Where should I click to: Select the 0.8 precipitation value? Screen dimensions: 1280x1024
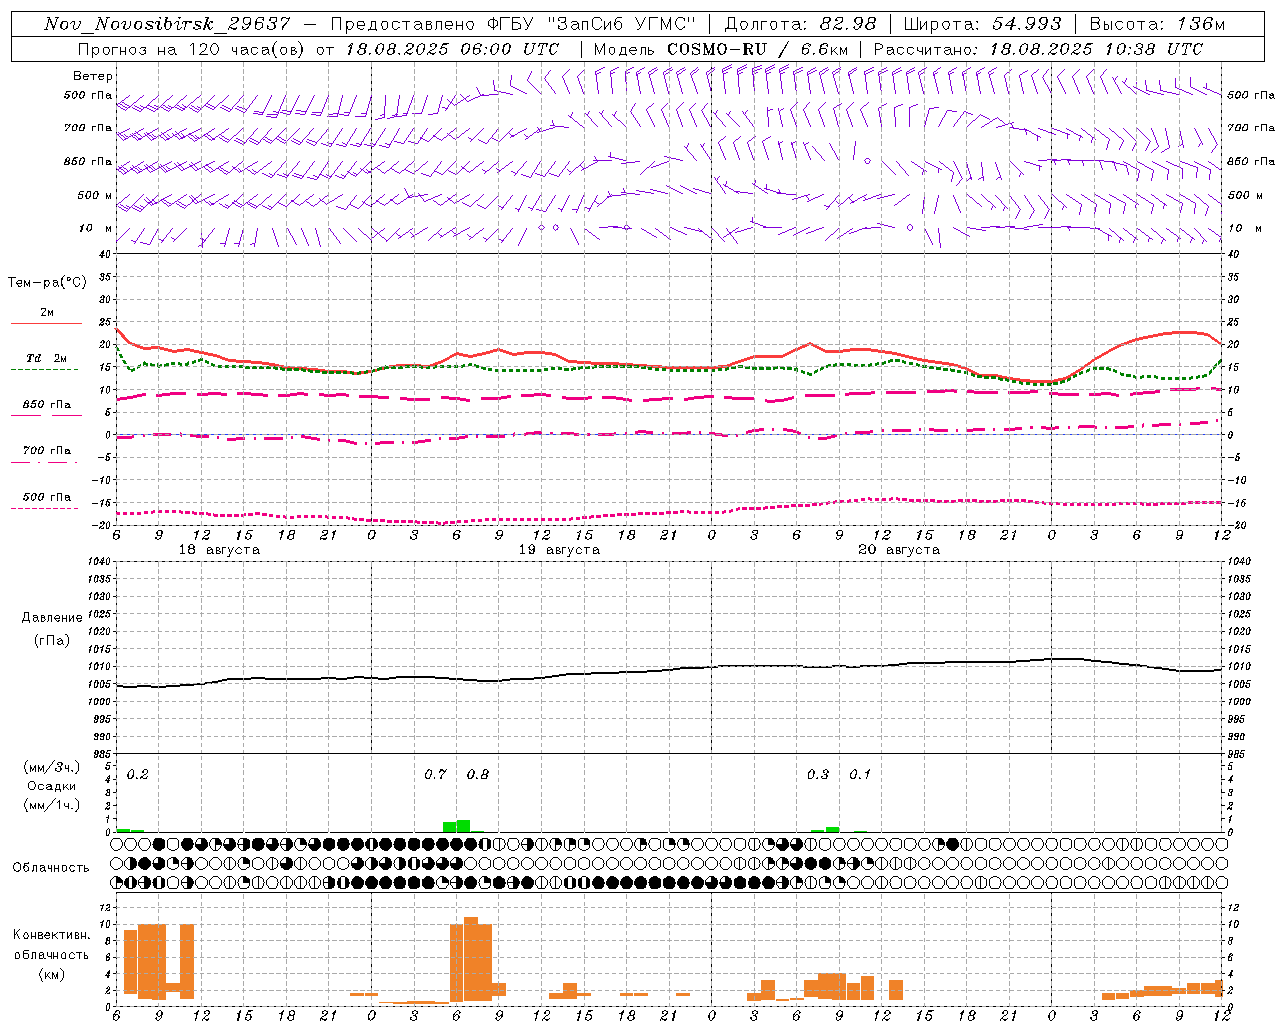click(478, 774)
